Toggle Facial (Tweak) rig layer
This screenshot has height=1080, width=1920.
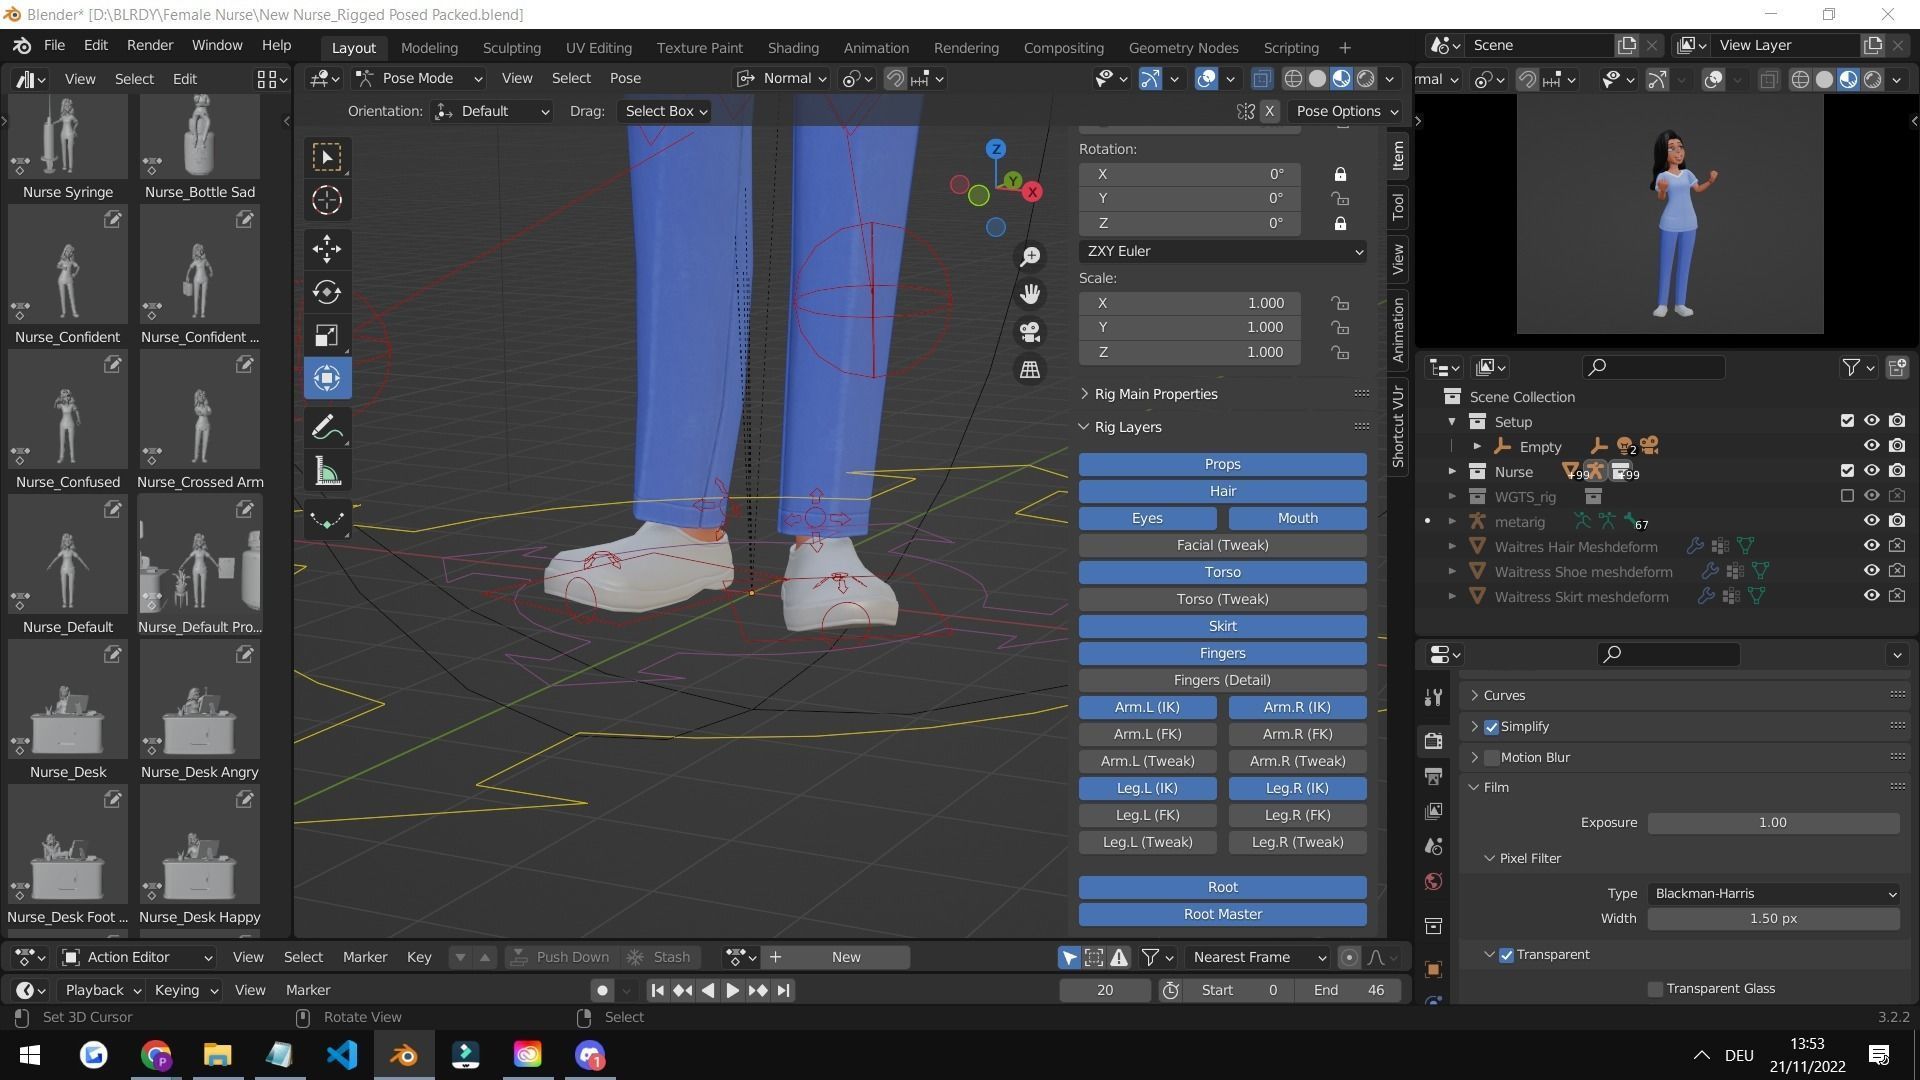click(x=1223, y=546)
